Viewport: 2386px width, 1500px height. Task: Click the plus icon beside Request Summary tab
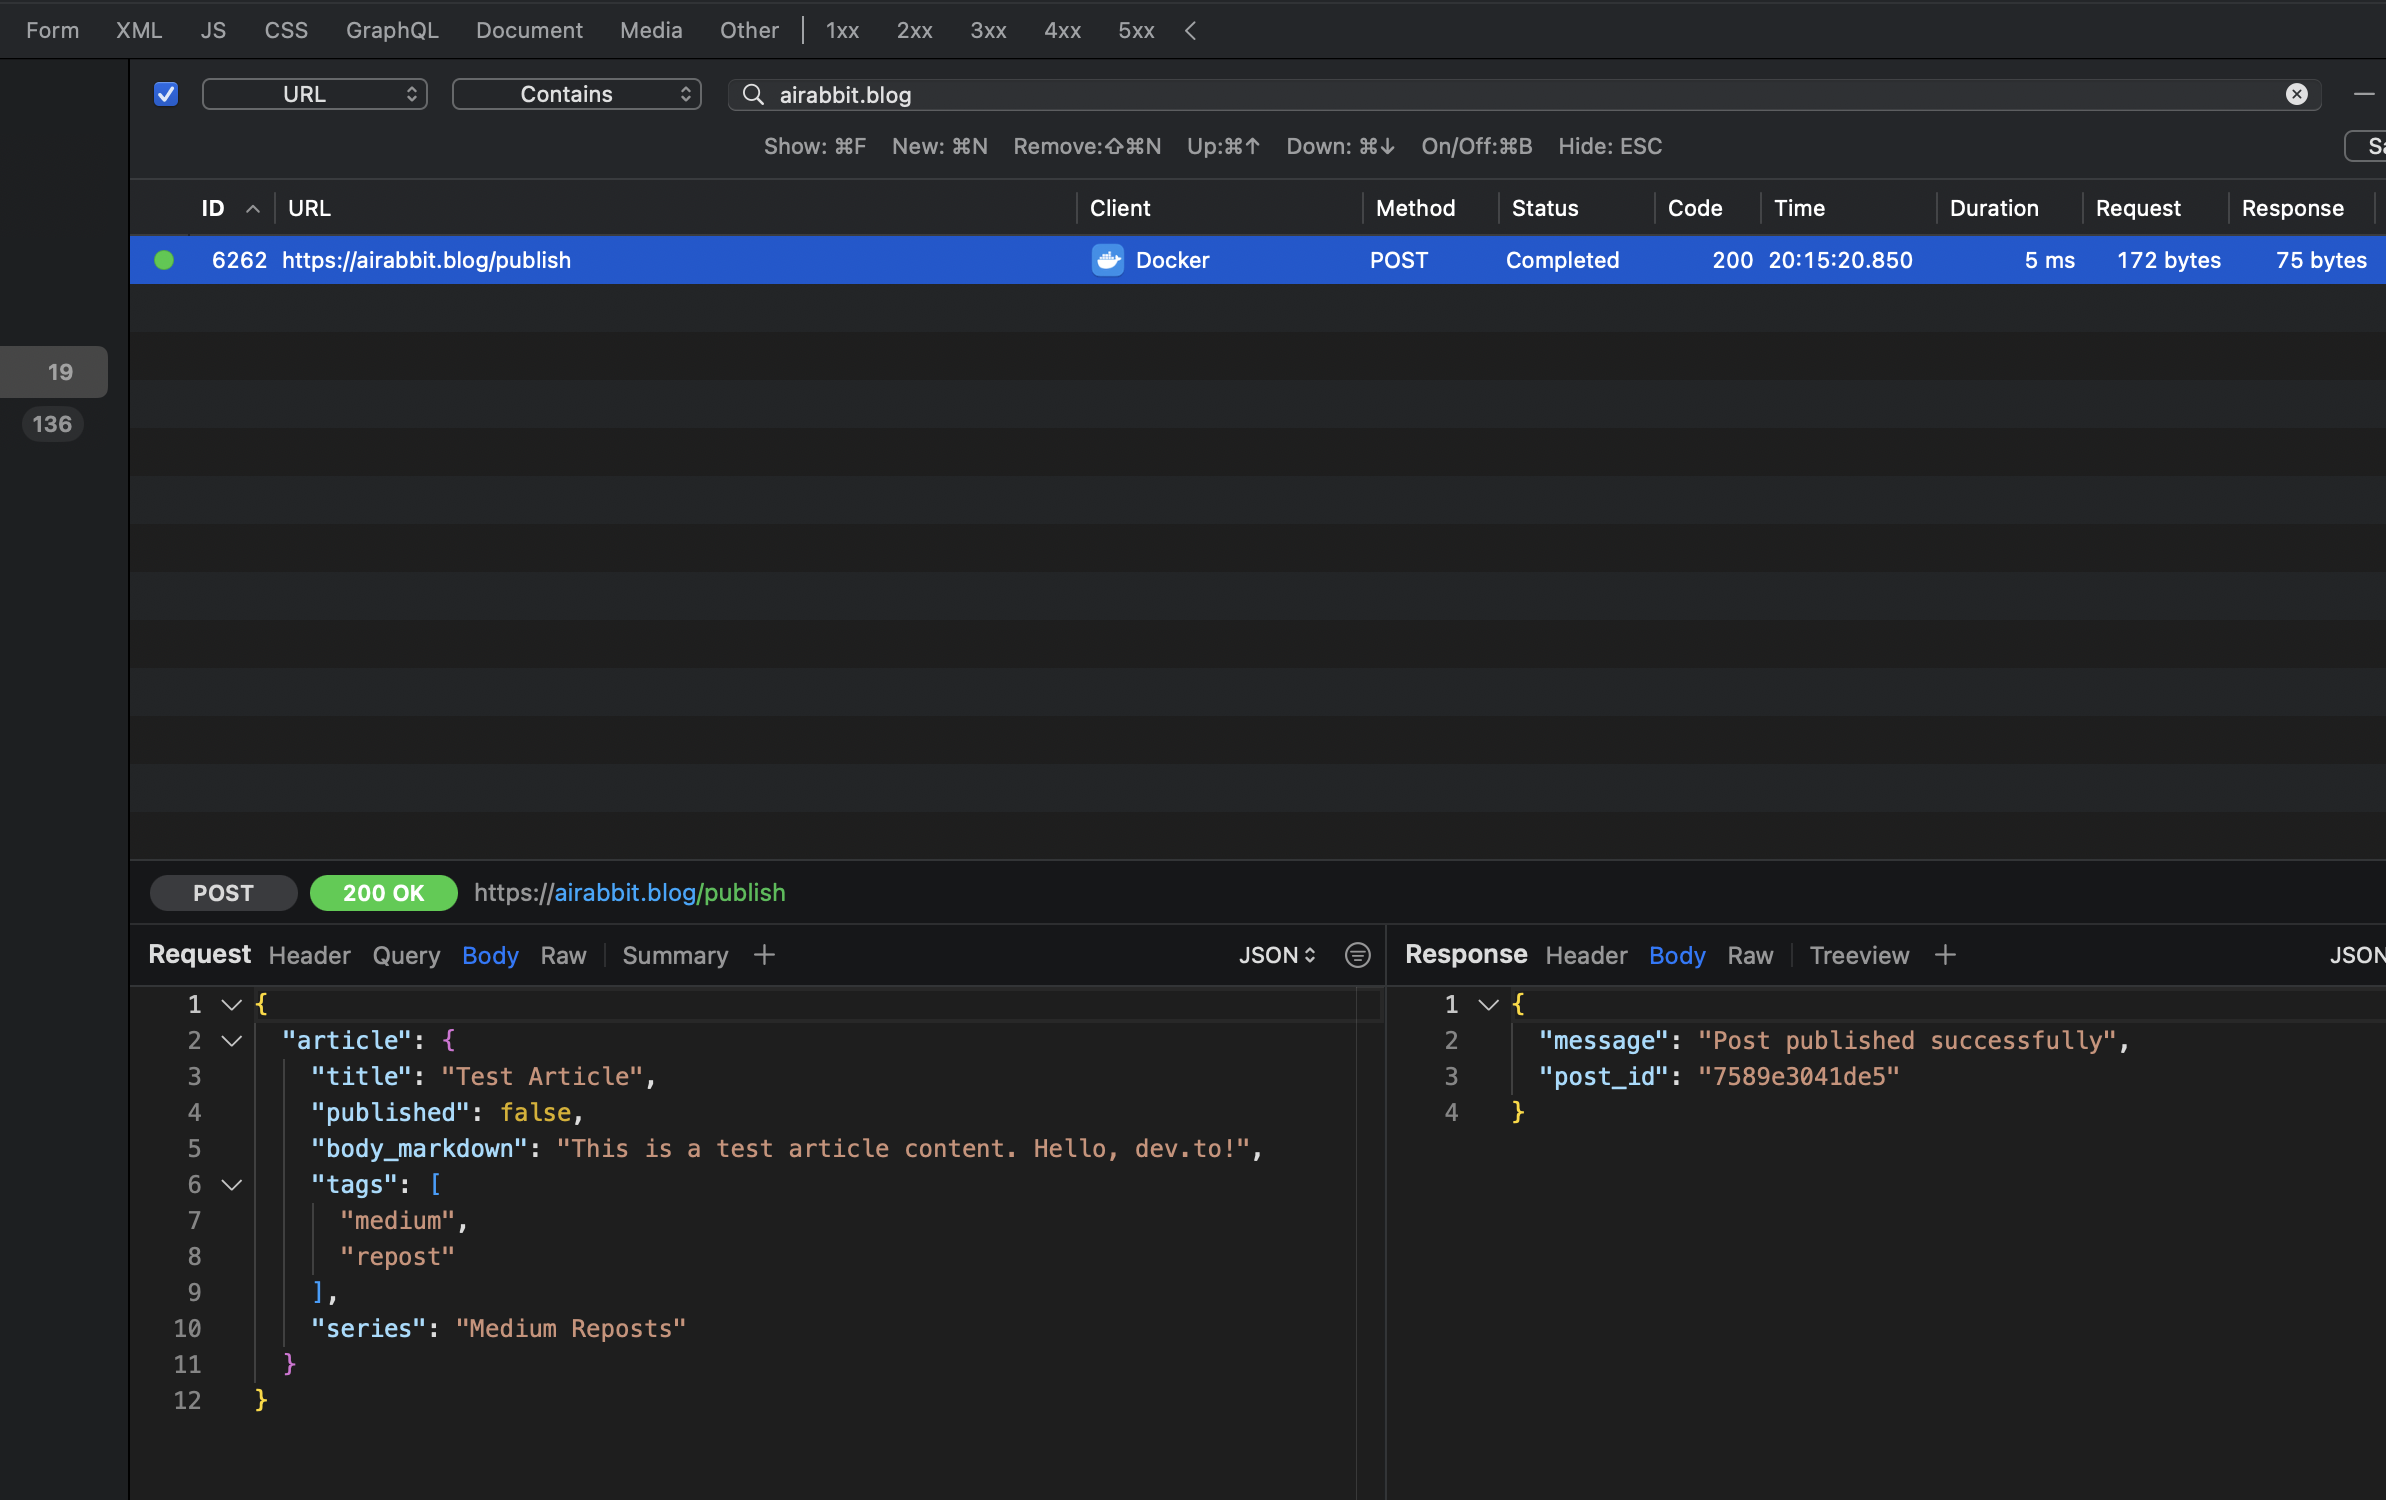point(764,955)
